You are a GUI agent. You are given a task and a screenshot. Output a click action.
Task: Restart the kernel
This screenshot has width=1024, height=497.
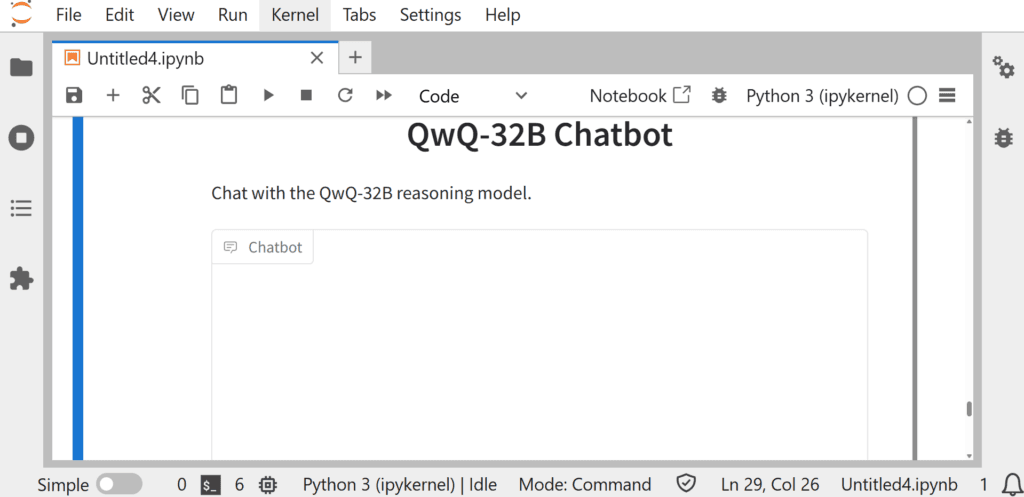click(x=345, y=96)
